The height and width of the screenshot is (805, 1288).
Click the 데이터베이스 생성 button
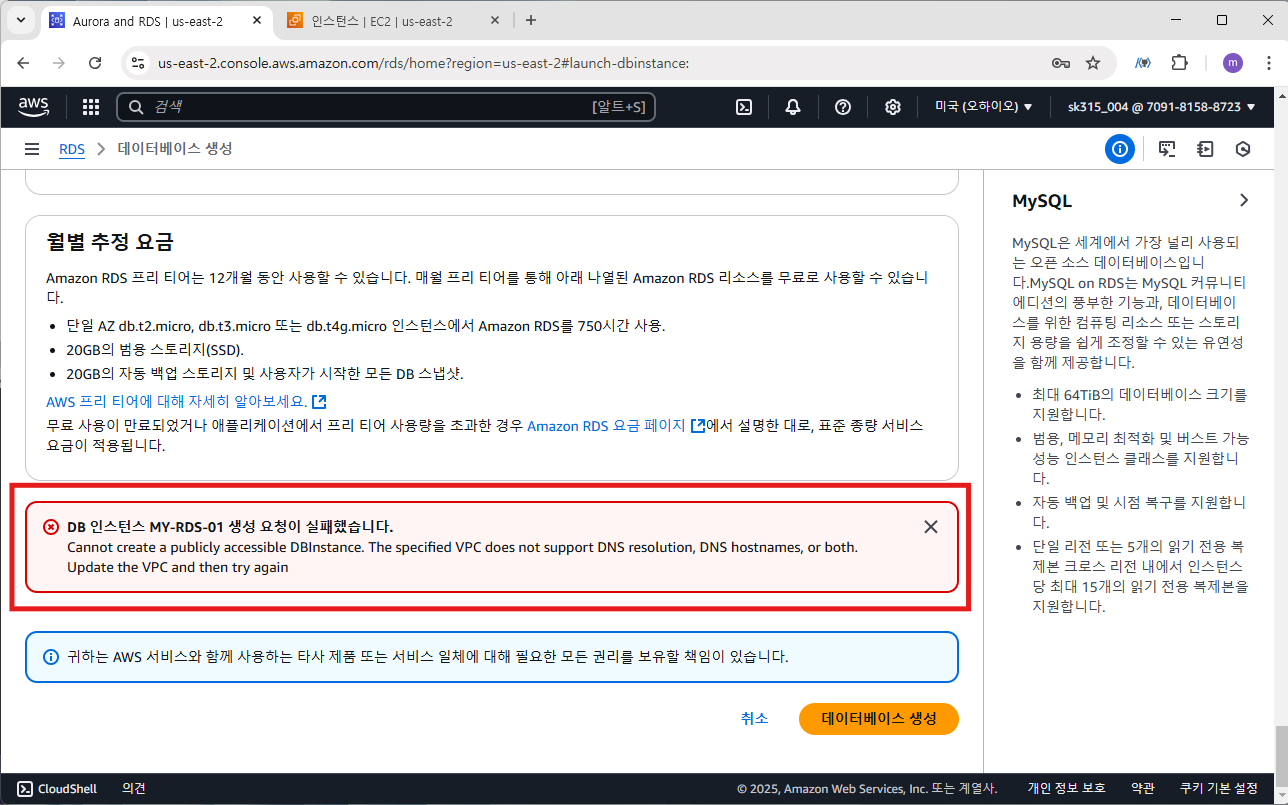click(x=879, y=719)
